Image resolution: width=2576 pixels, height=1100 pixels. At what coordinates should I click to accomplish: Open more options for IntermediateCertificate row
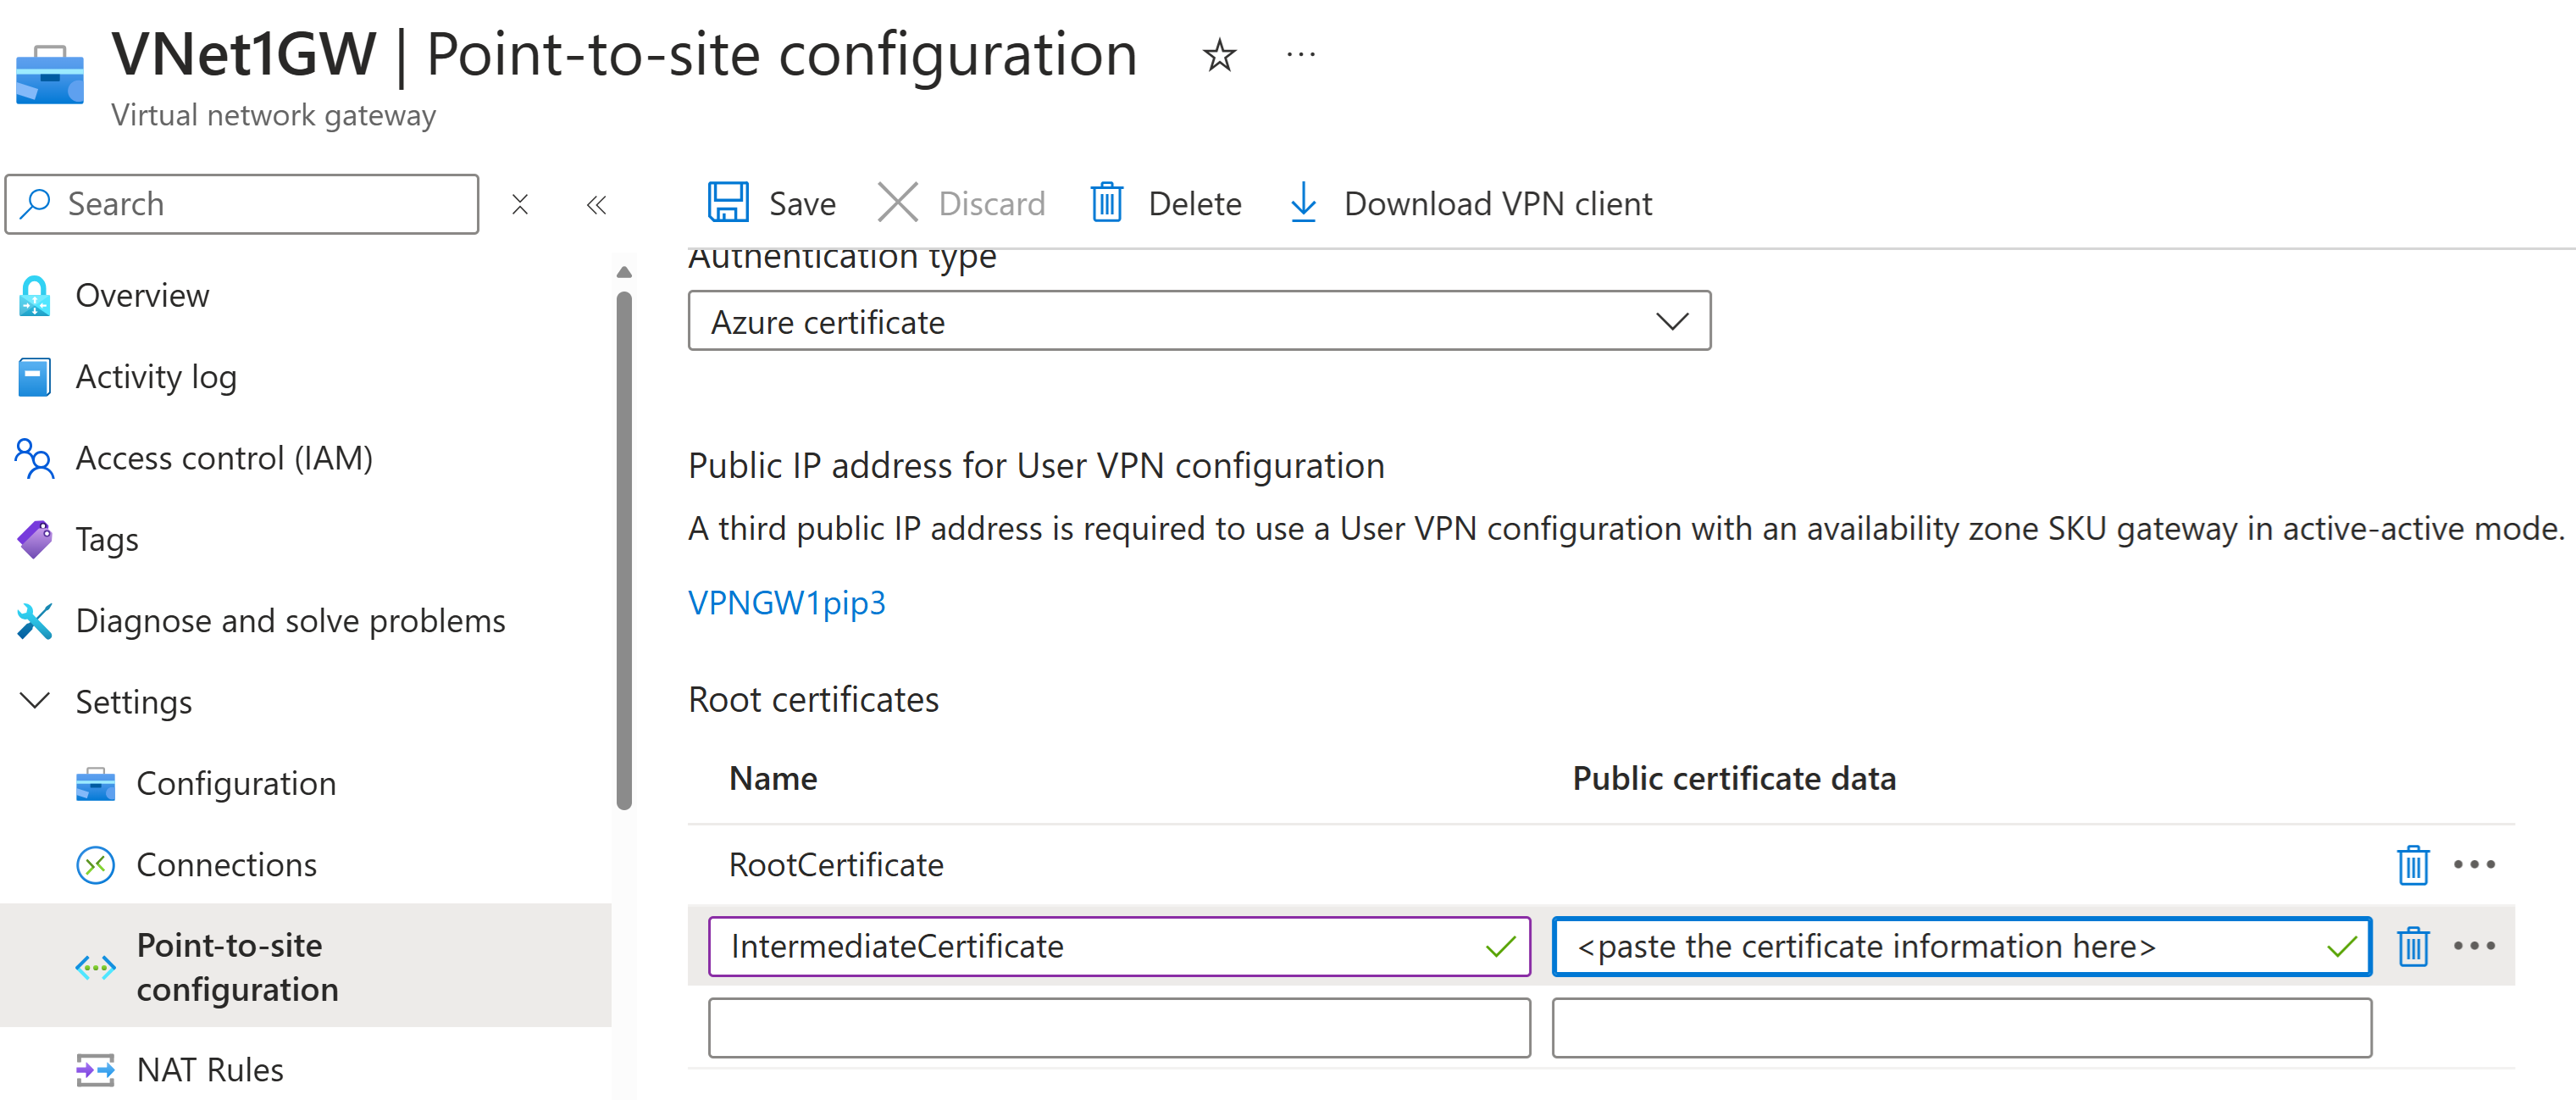point(2474,946)
